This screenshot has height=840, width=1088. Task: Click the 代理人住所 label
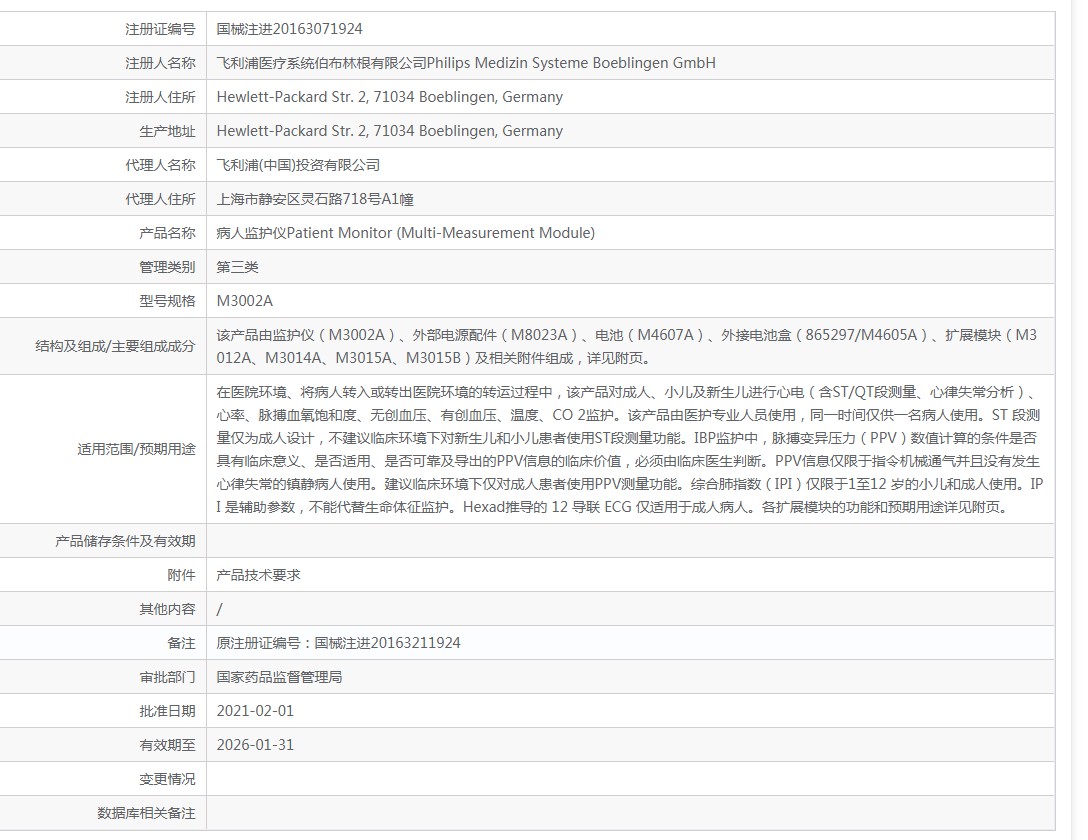(160, 199)
